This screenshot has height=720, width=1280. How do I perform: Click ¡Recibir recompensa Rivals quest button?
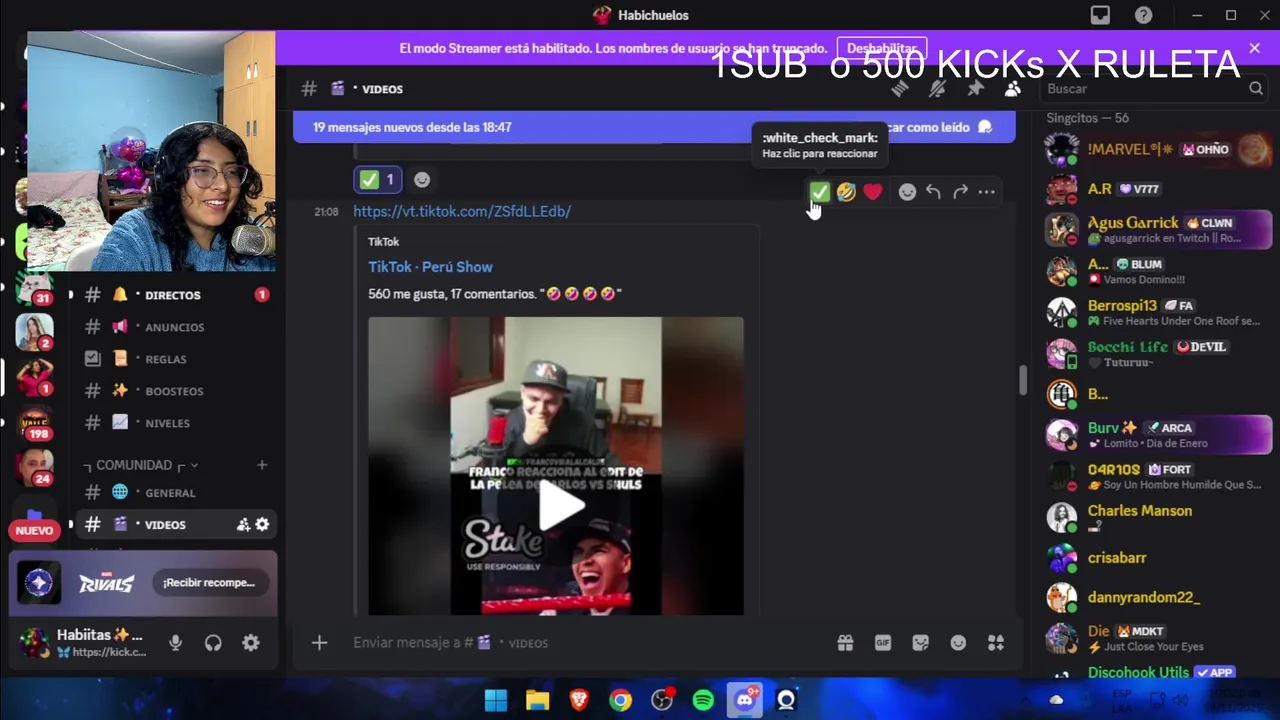209,583
